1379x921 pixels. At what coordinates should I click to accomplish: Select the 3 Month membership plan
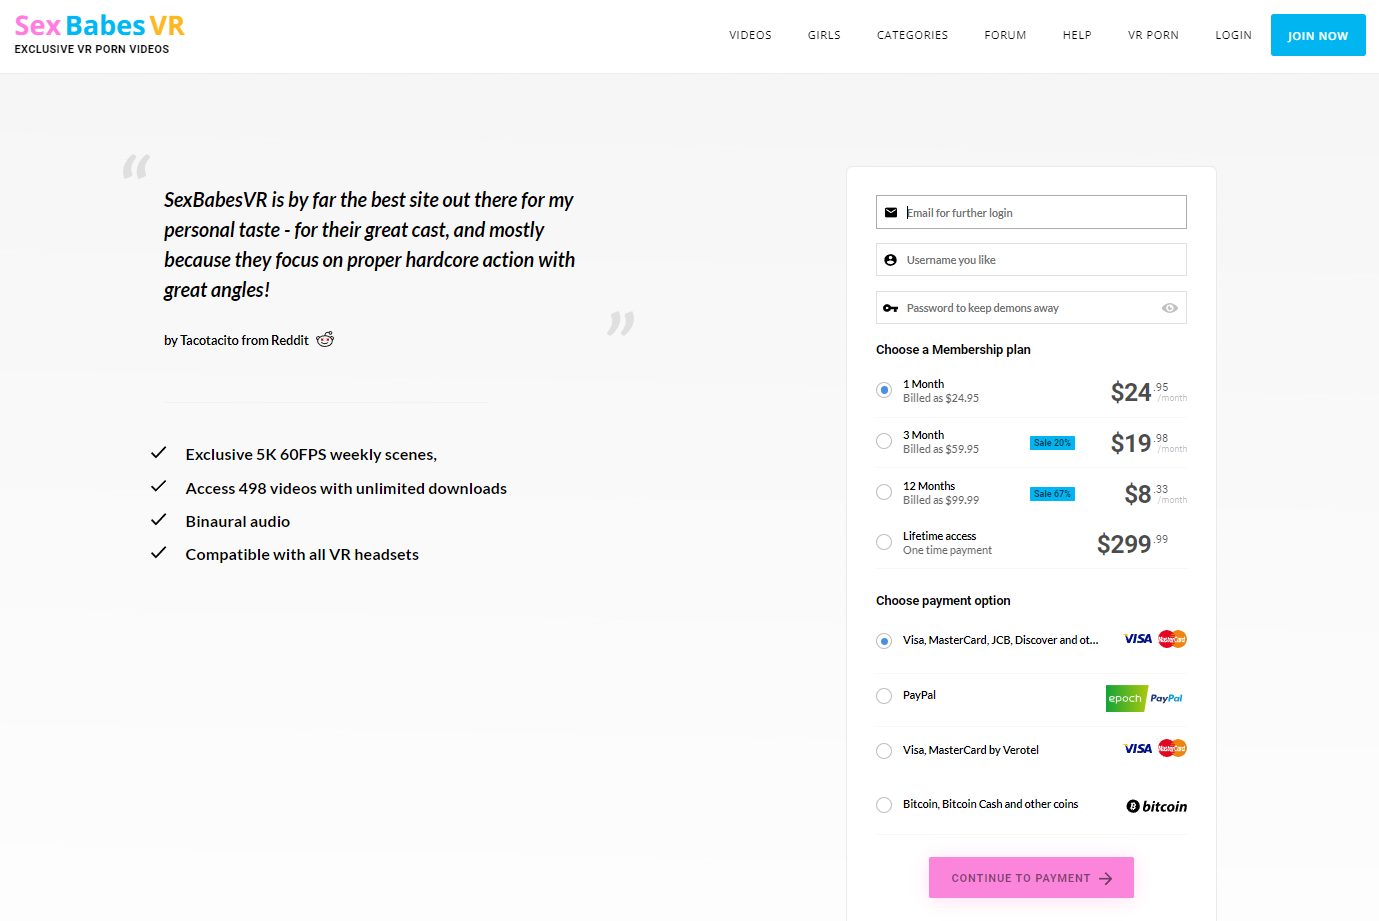click(884, 441)
